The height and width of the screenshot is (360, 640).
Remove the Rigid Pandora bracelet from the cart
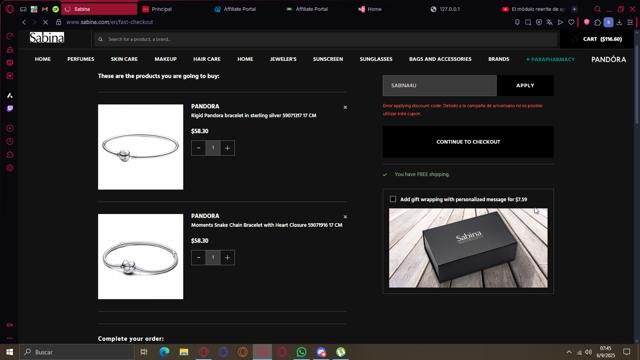(345, 107)
